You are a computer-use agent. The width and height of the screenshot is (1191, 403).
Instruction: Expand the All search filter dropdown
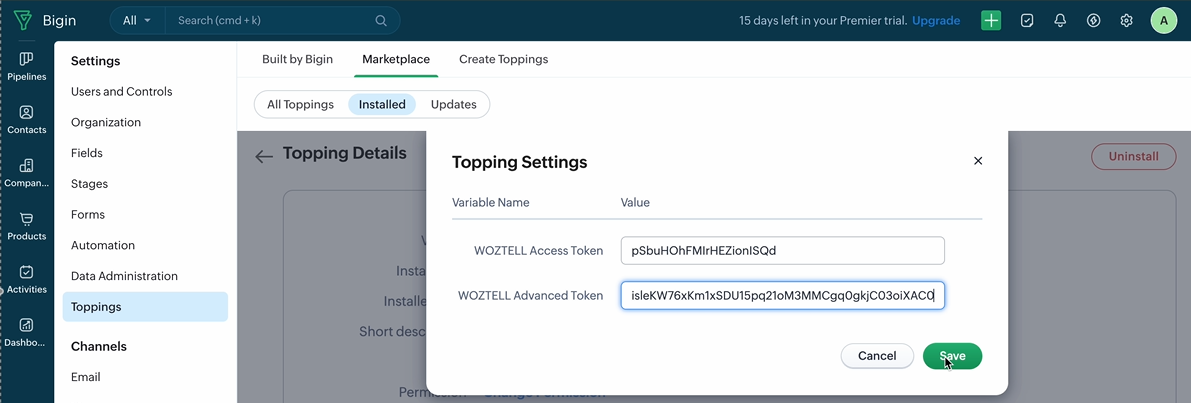tap(137, 20)
